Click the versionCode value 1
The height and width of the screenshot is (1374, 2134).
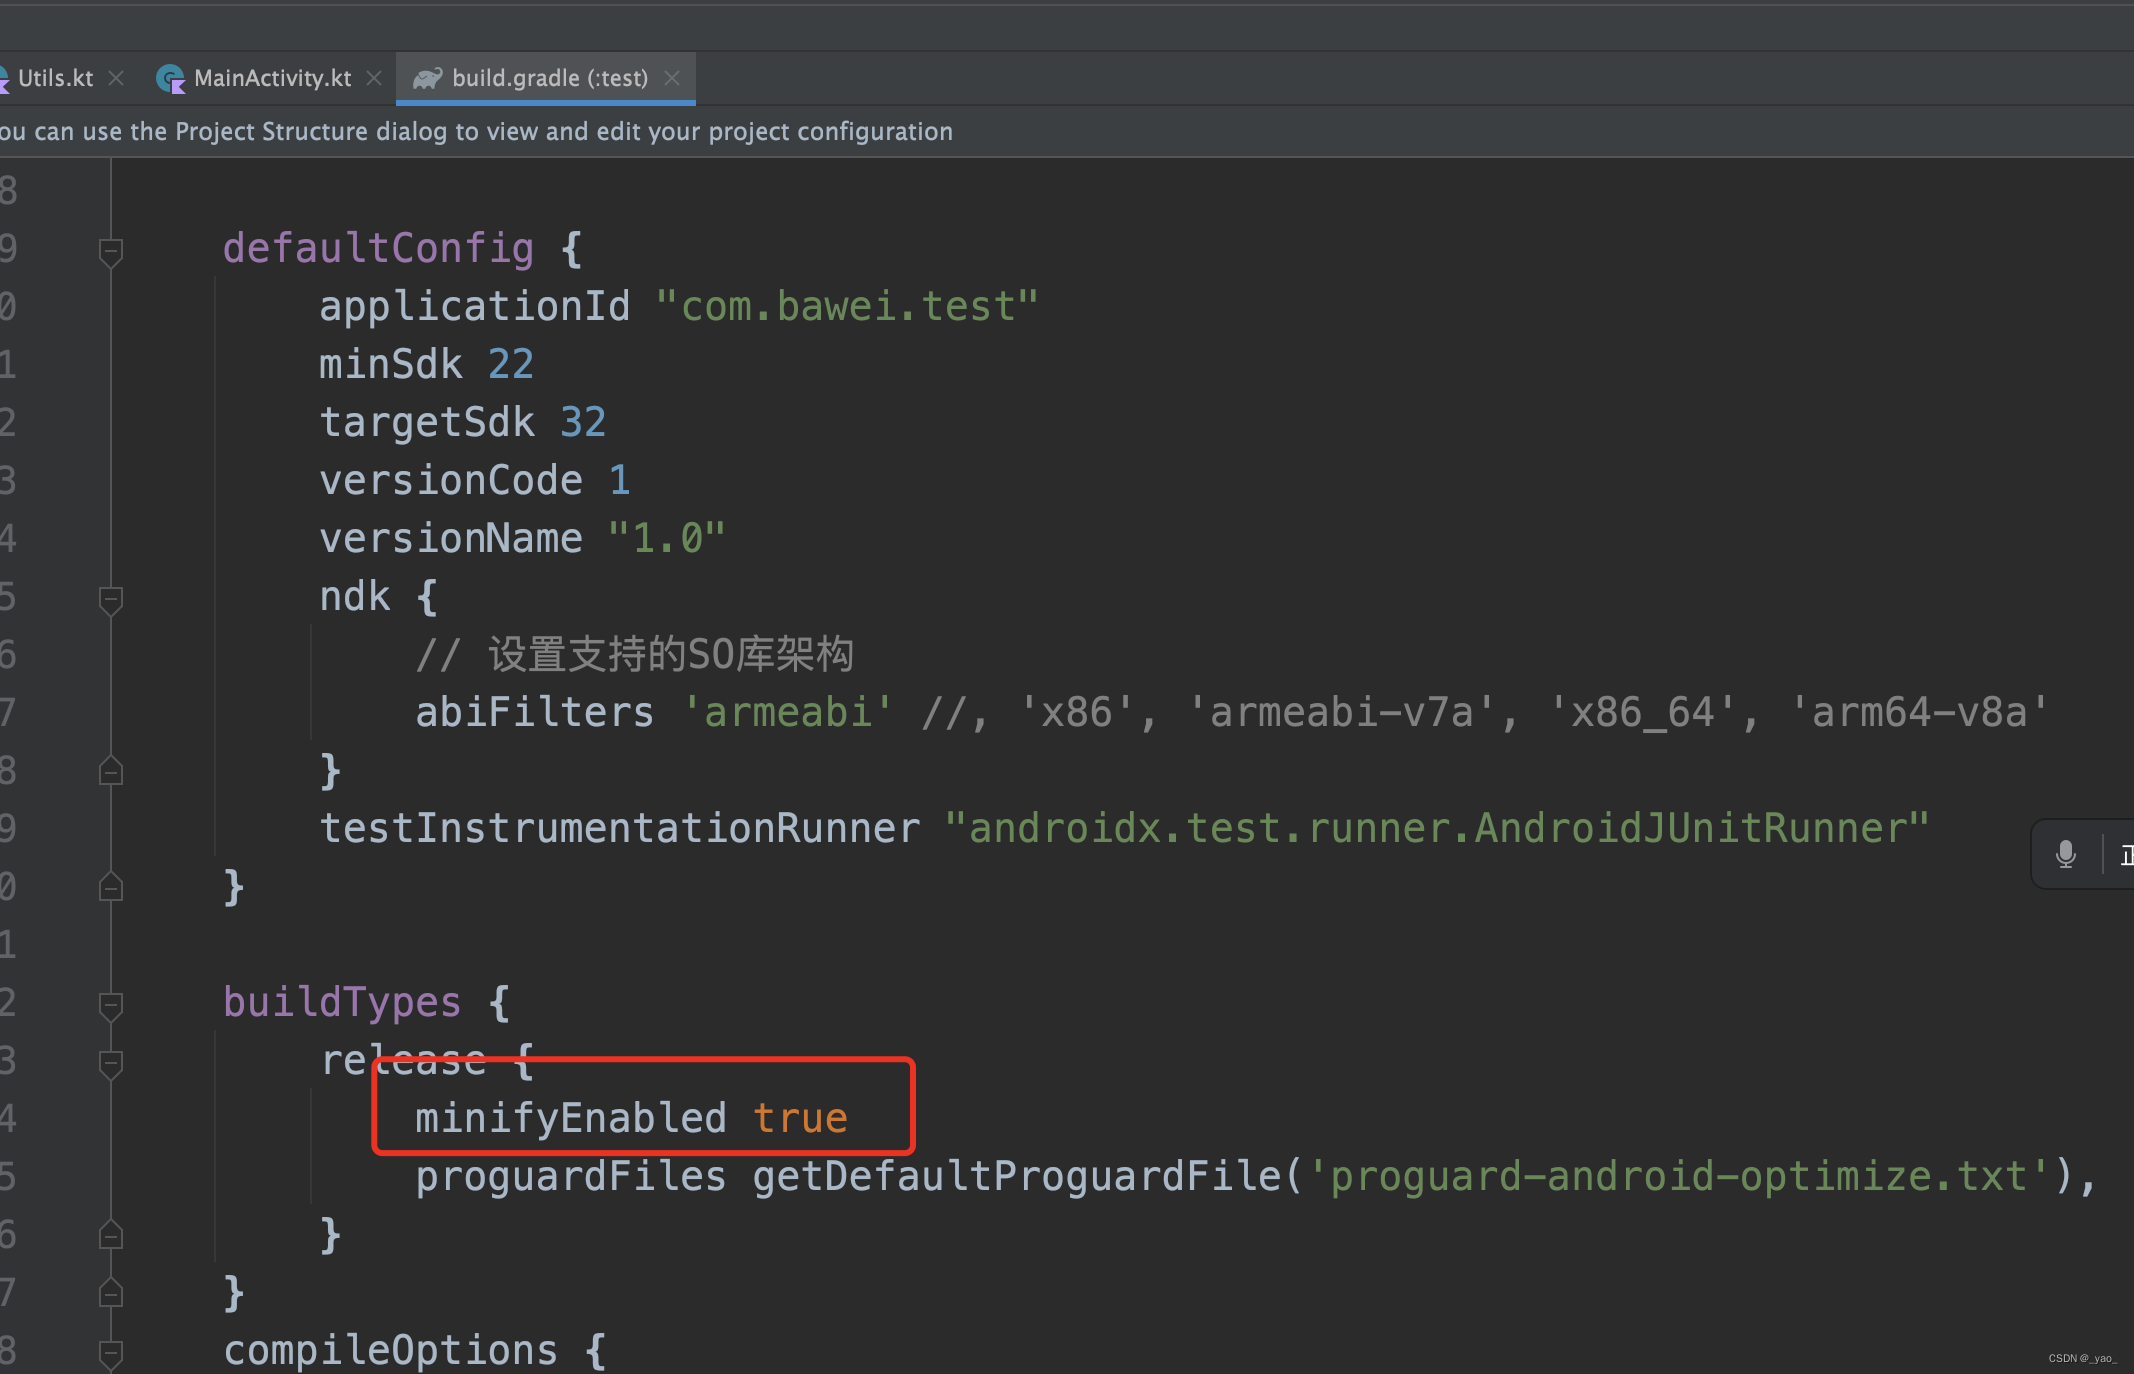[620, 480]
